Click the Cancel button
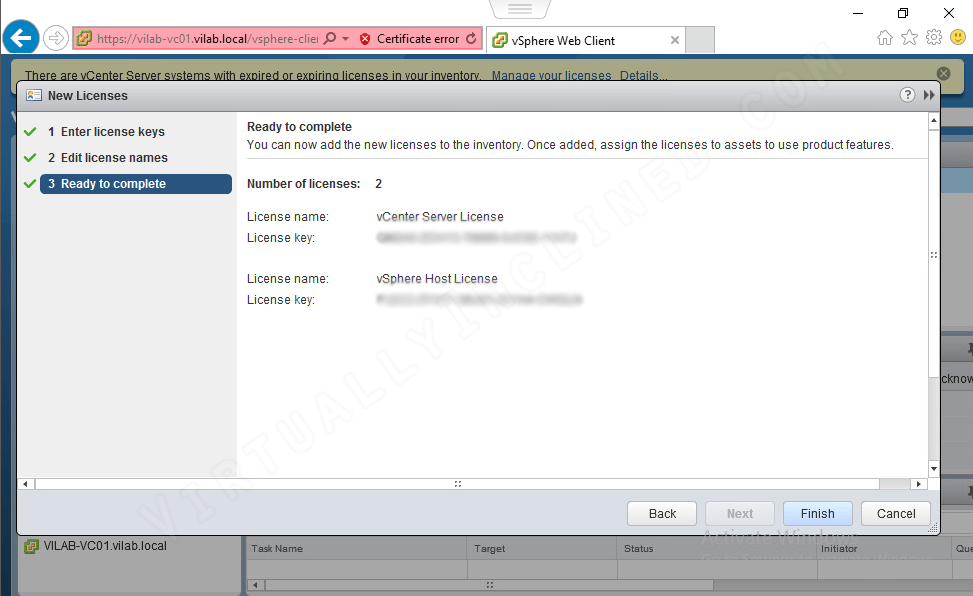The width and height of the screenshot is (973, 596). coord(896,513)
